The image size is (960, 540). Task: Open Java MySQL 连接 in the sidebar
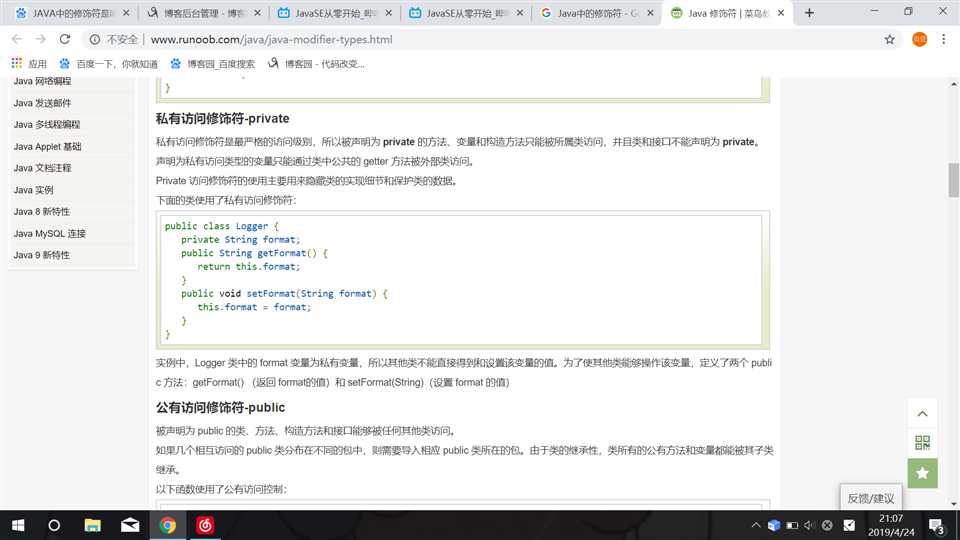(50, 233)
